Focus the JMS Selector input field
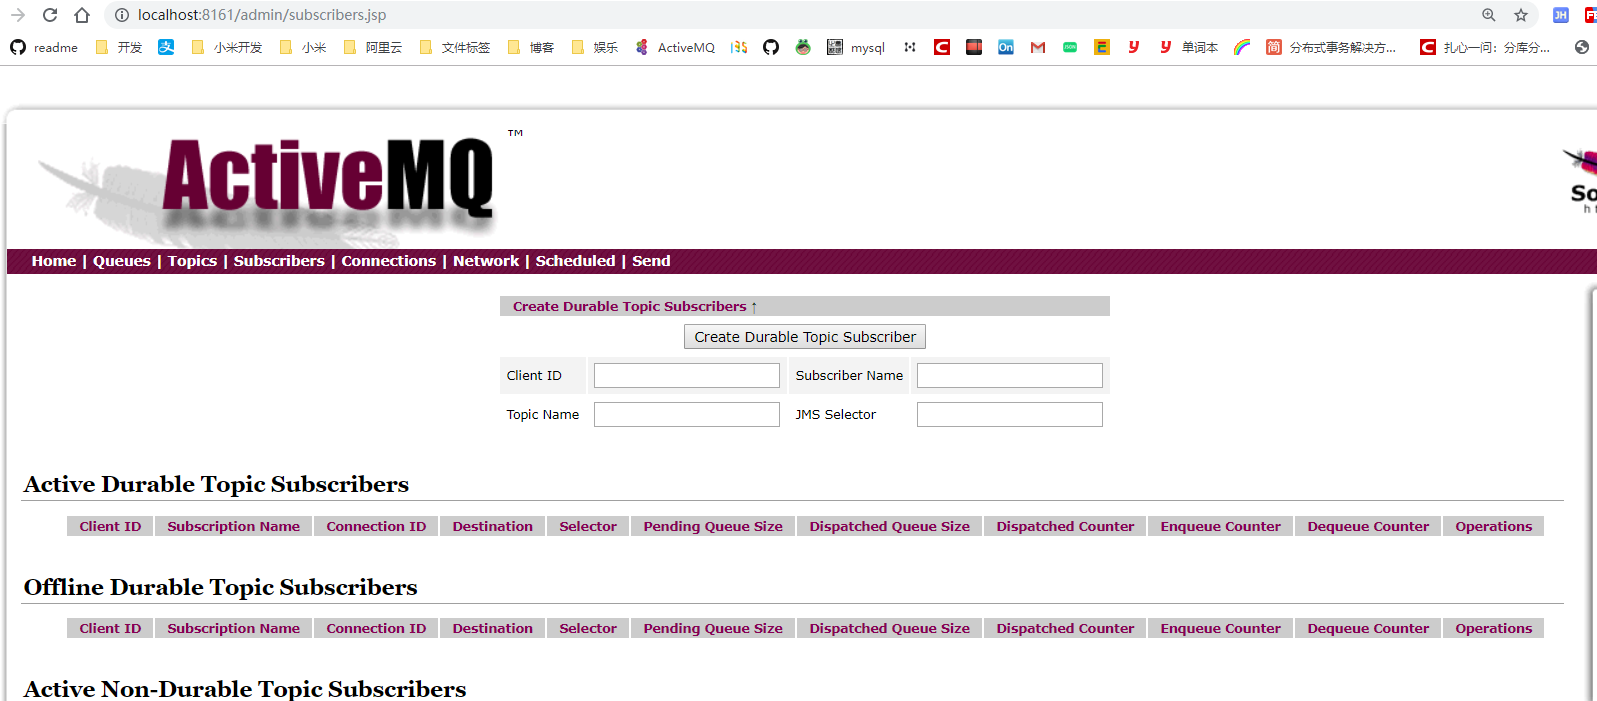Image resolution: width=1597 pixels, height=701 pixels. point(1010,415)
